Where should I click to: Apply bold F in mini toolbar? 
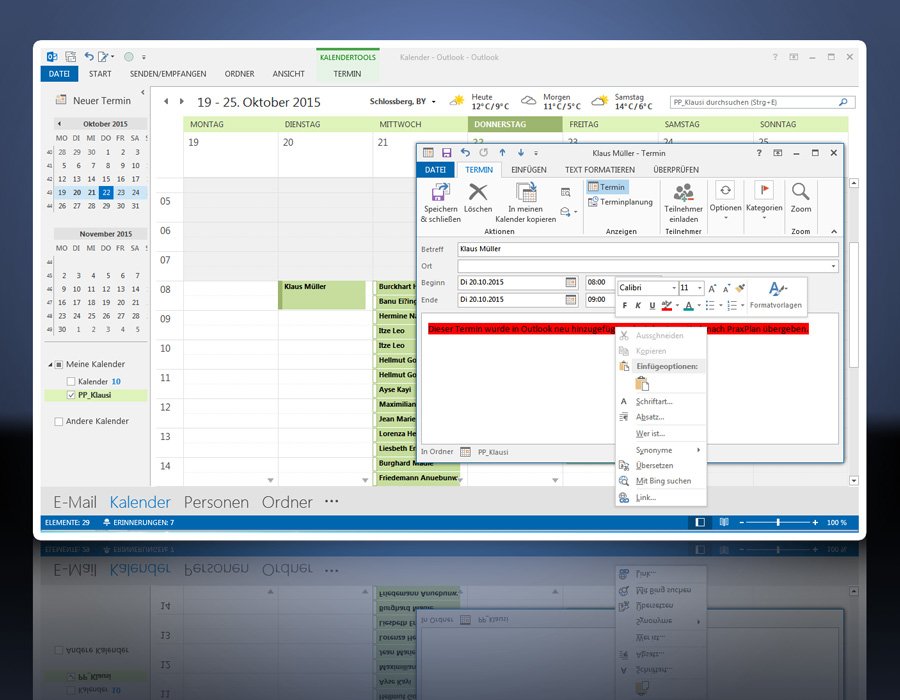click(624, 305)
